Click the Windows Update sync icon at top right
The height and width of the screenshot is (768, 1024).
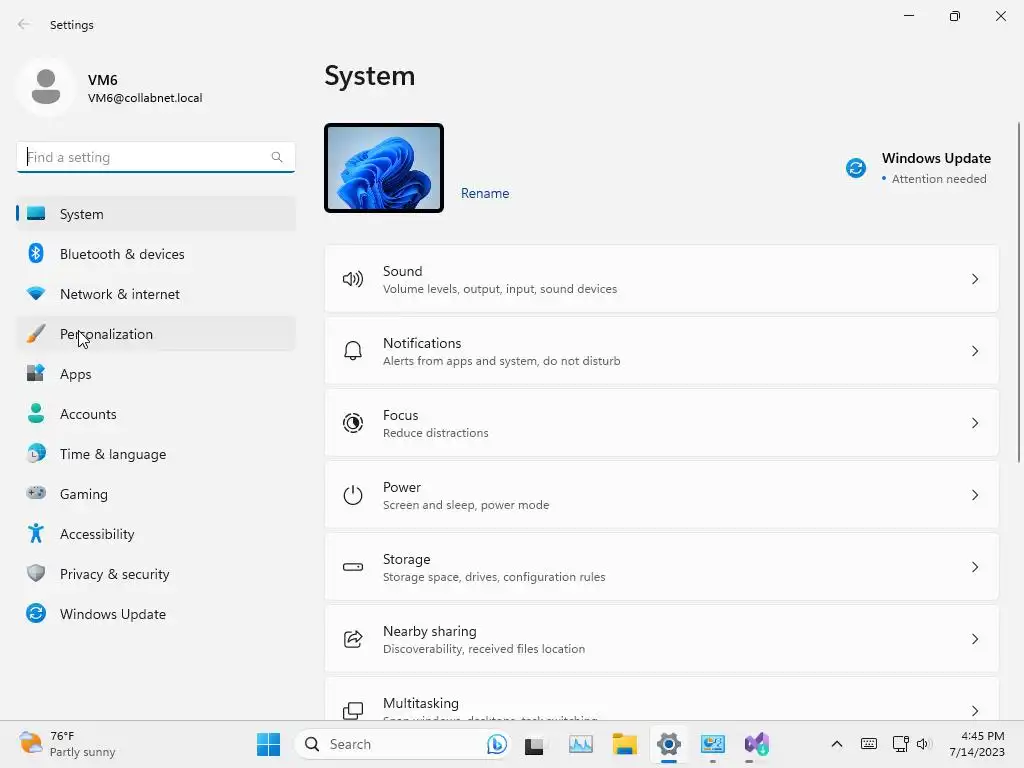856,168
